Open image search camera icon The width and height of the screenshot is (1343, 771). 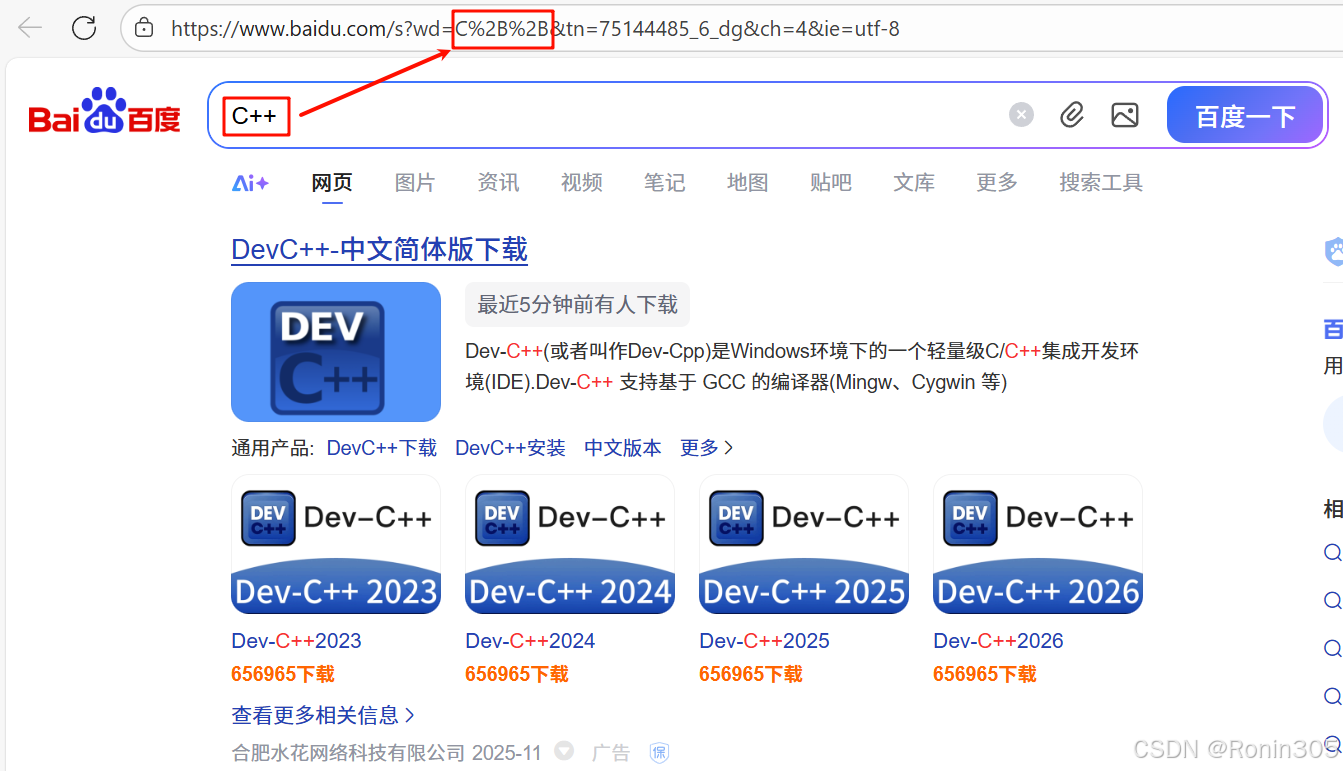coord(1125,115)
